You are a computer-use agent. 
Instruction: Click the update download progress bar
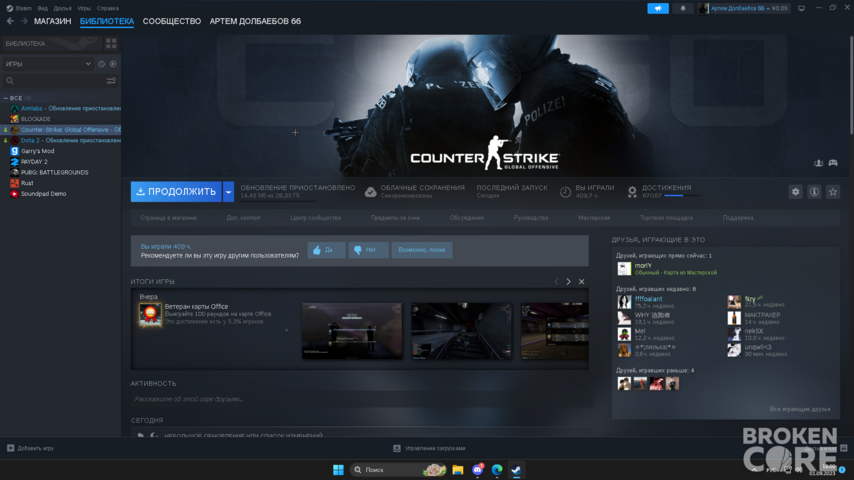click(x=278, y=200)
